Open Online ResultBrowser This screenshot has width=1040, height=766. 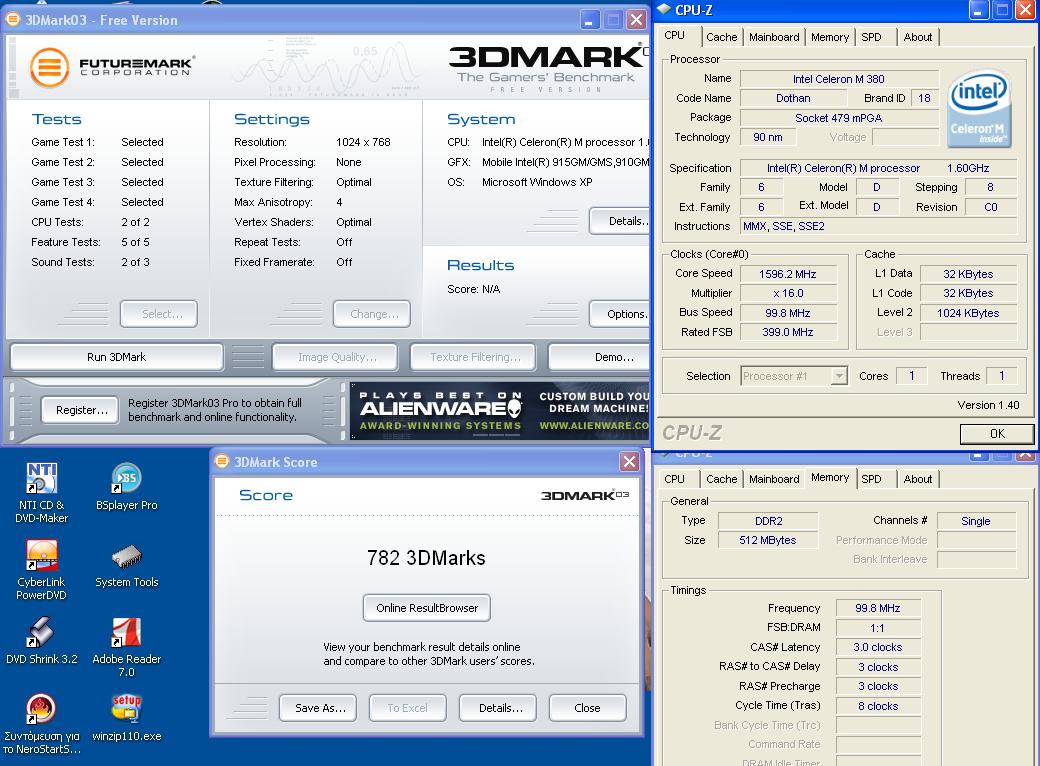tap(426, 607)
